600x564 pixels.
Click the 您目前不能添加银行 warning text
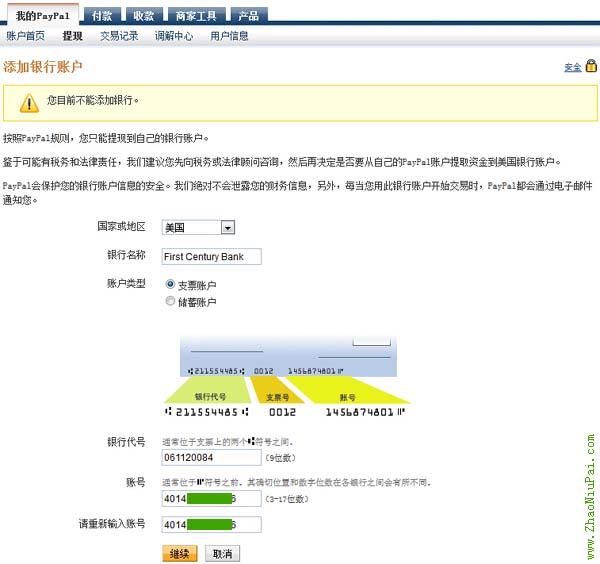click(93, 100)
